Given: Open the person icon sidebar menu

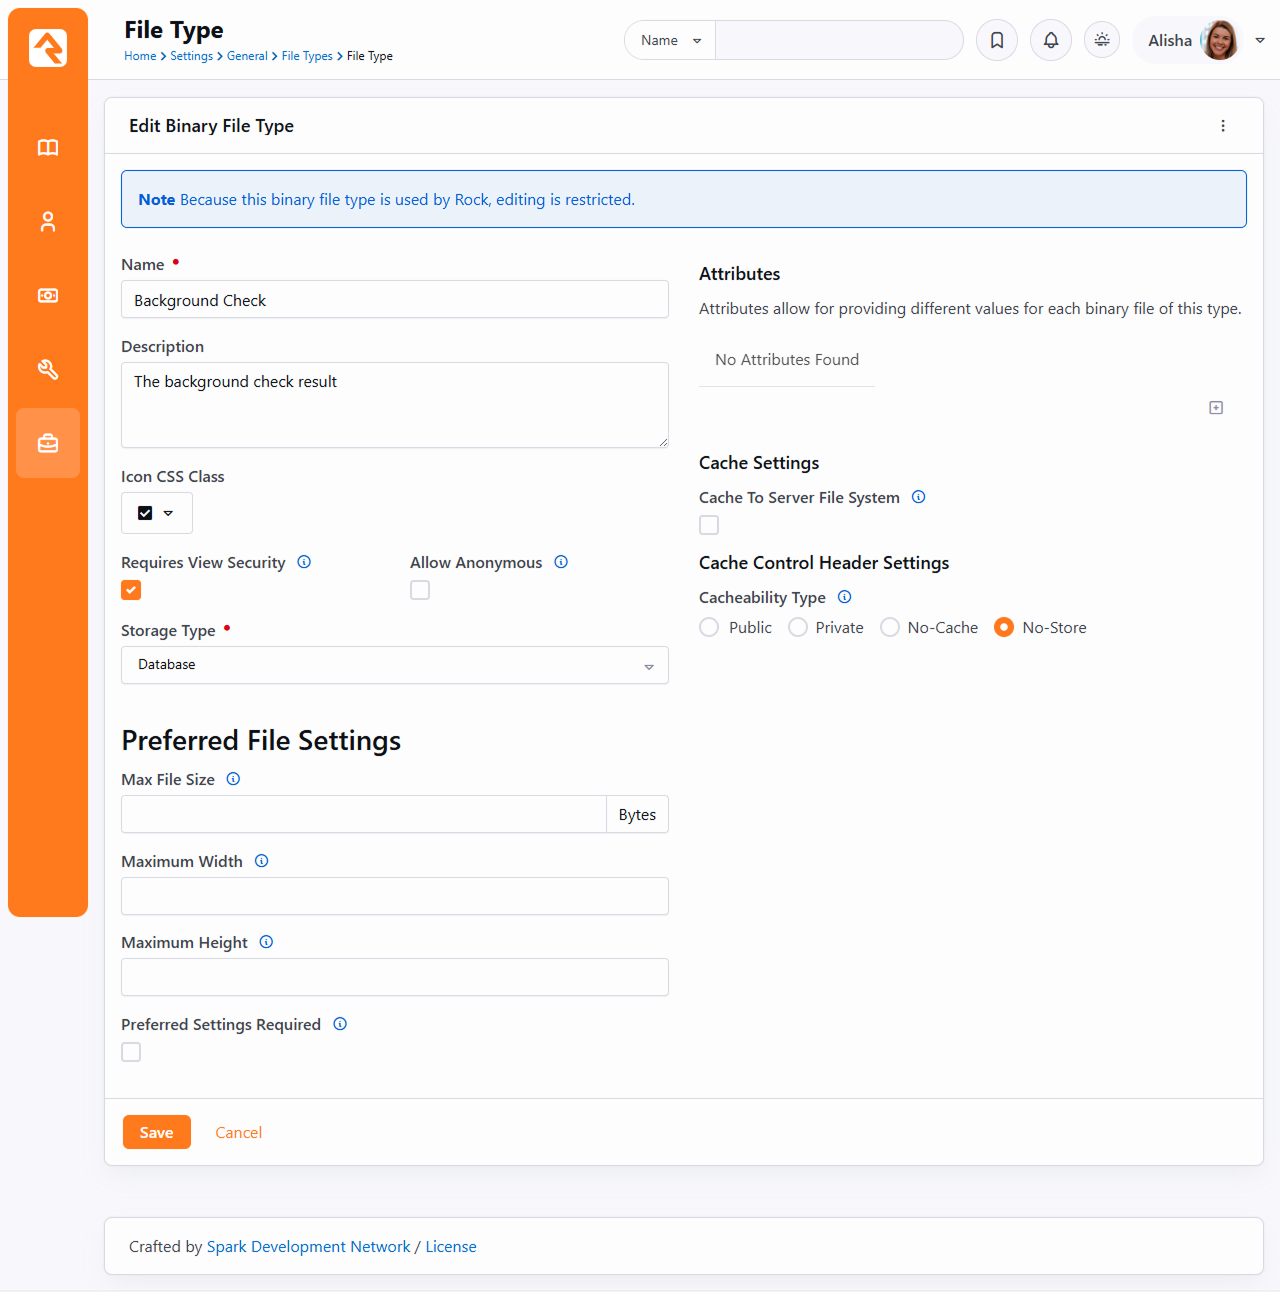Looking at the screenshot, I should tap(48, 222).
